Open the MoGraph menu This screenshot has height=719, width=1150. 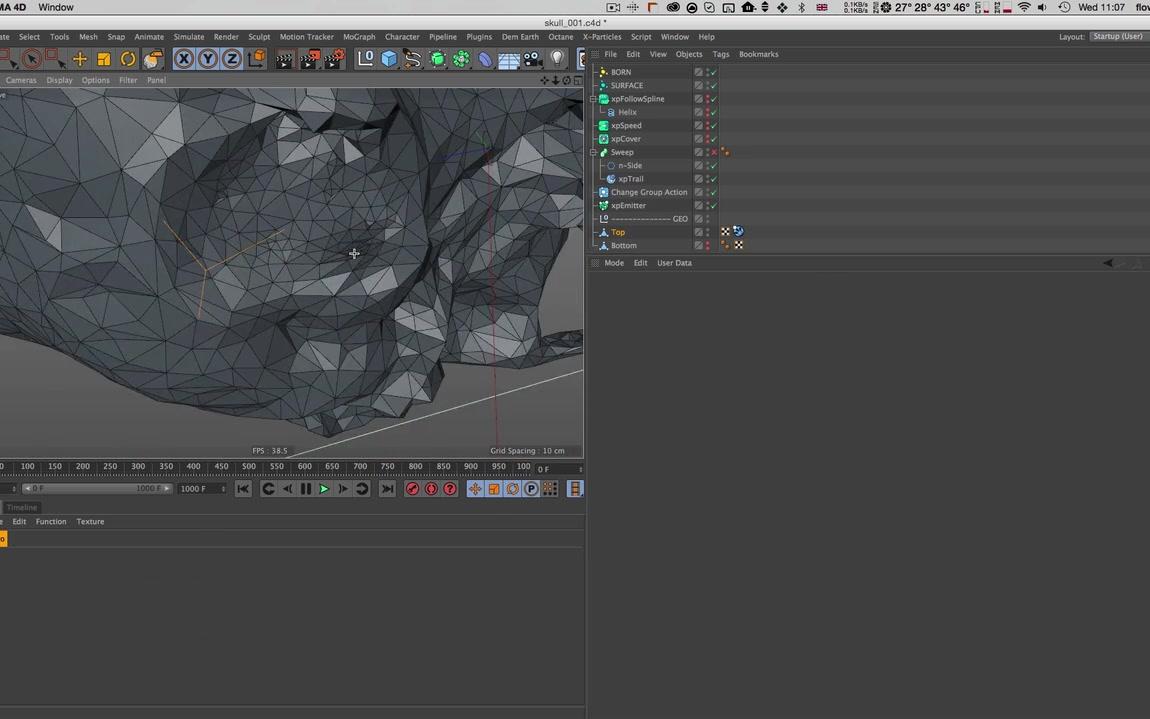point(359,37)
